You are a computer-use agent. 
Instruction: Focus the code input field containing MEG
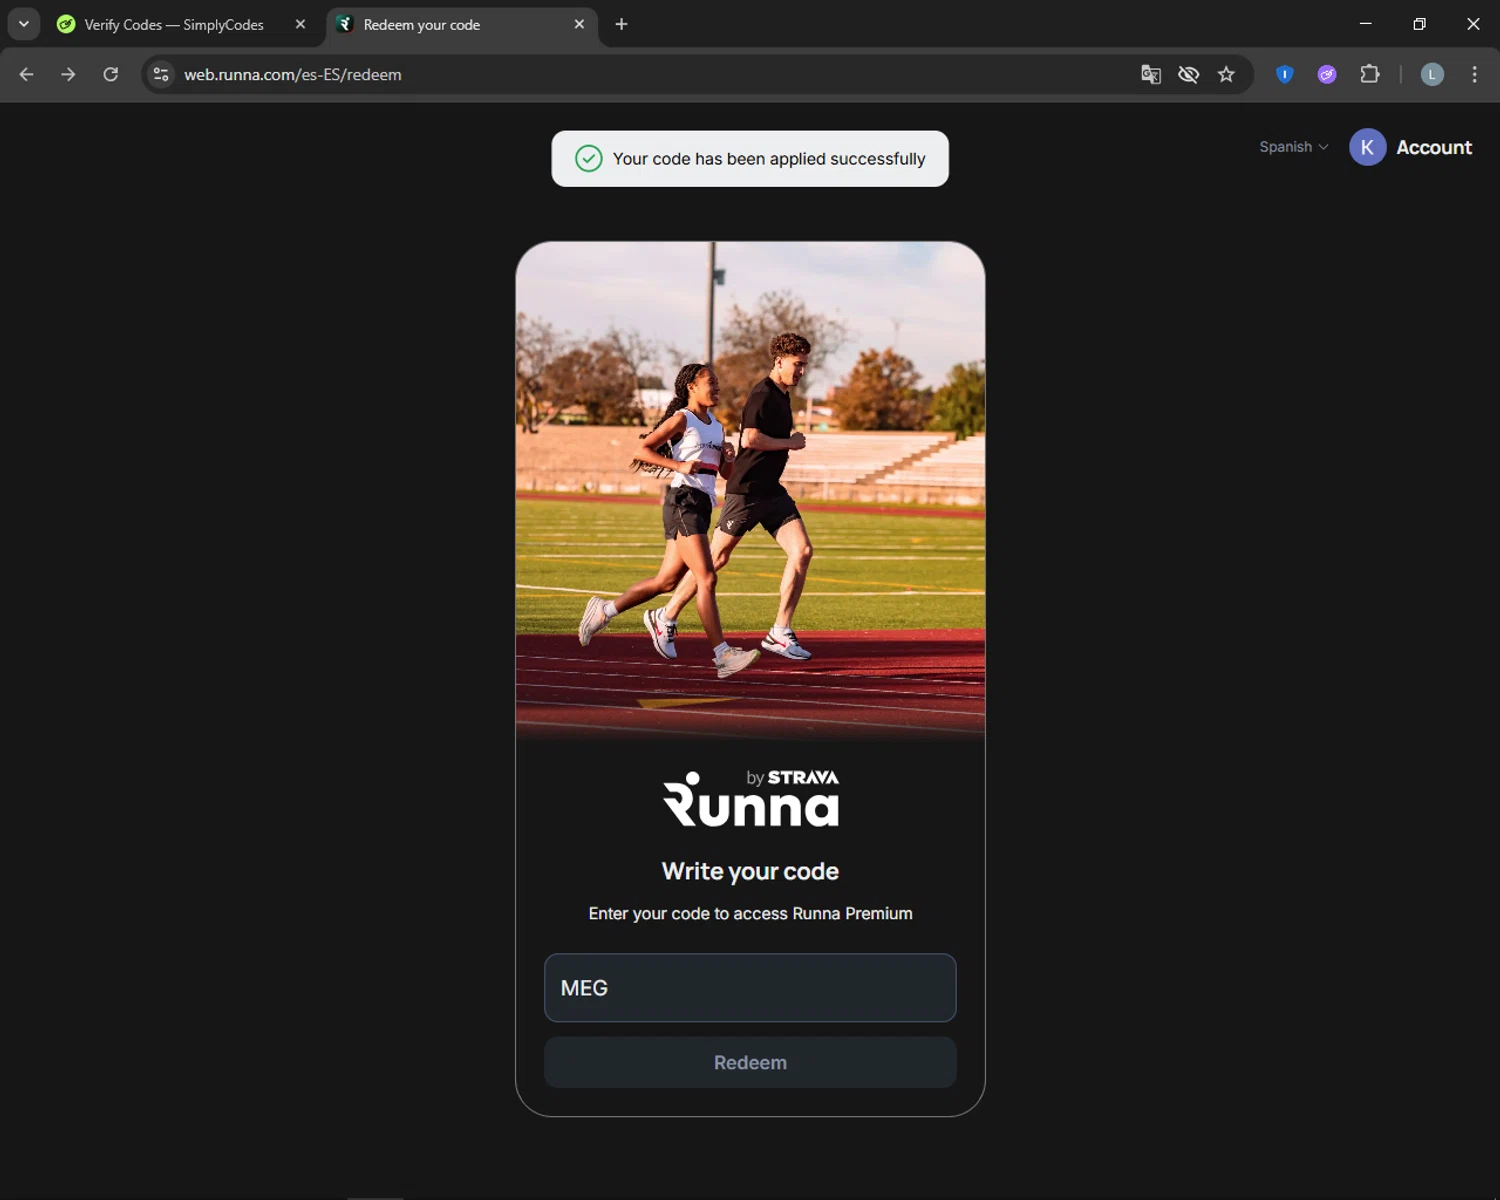(750, 988)
